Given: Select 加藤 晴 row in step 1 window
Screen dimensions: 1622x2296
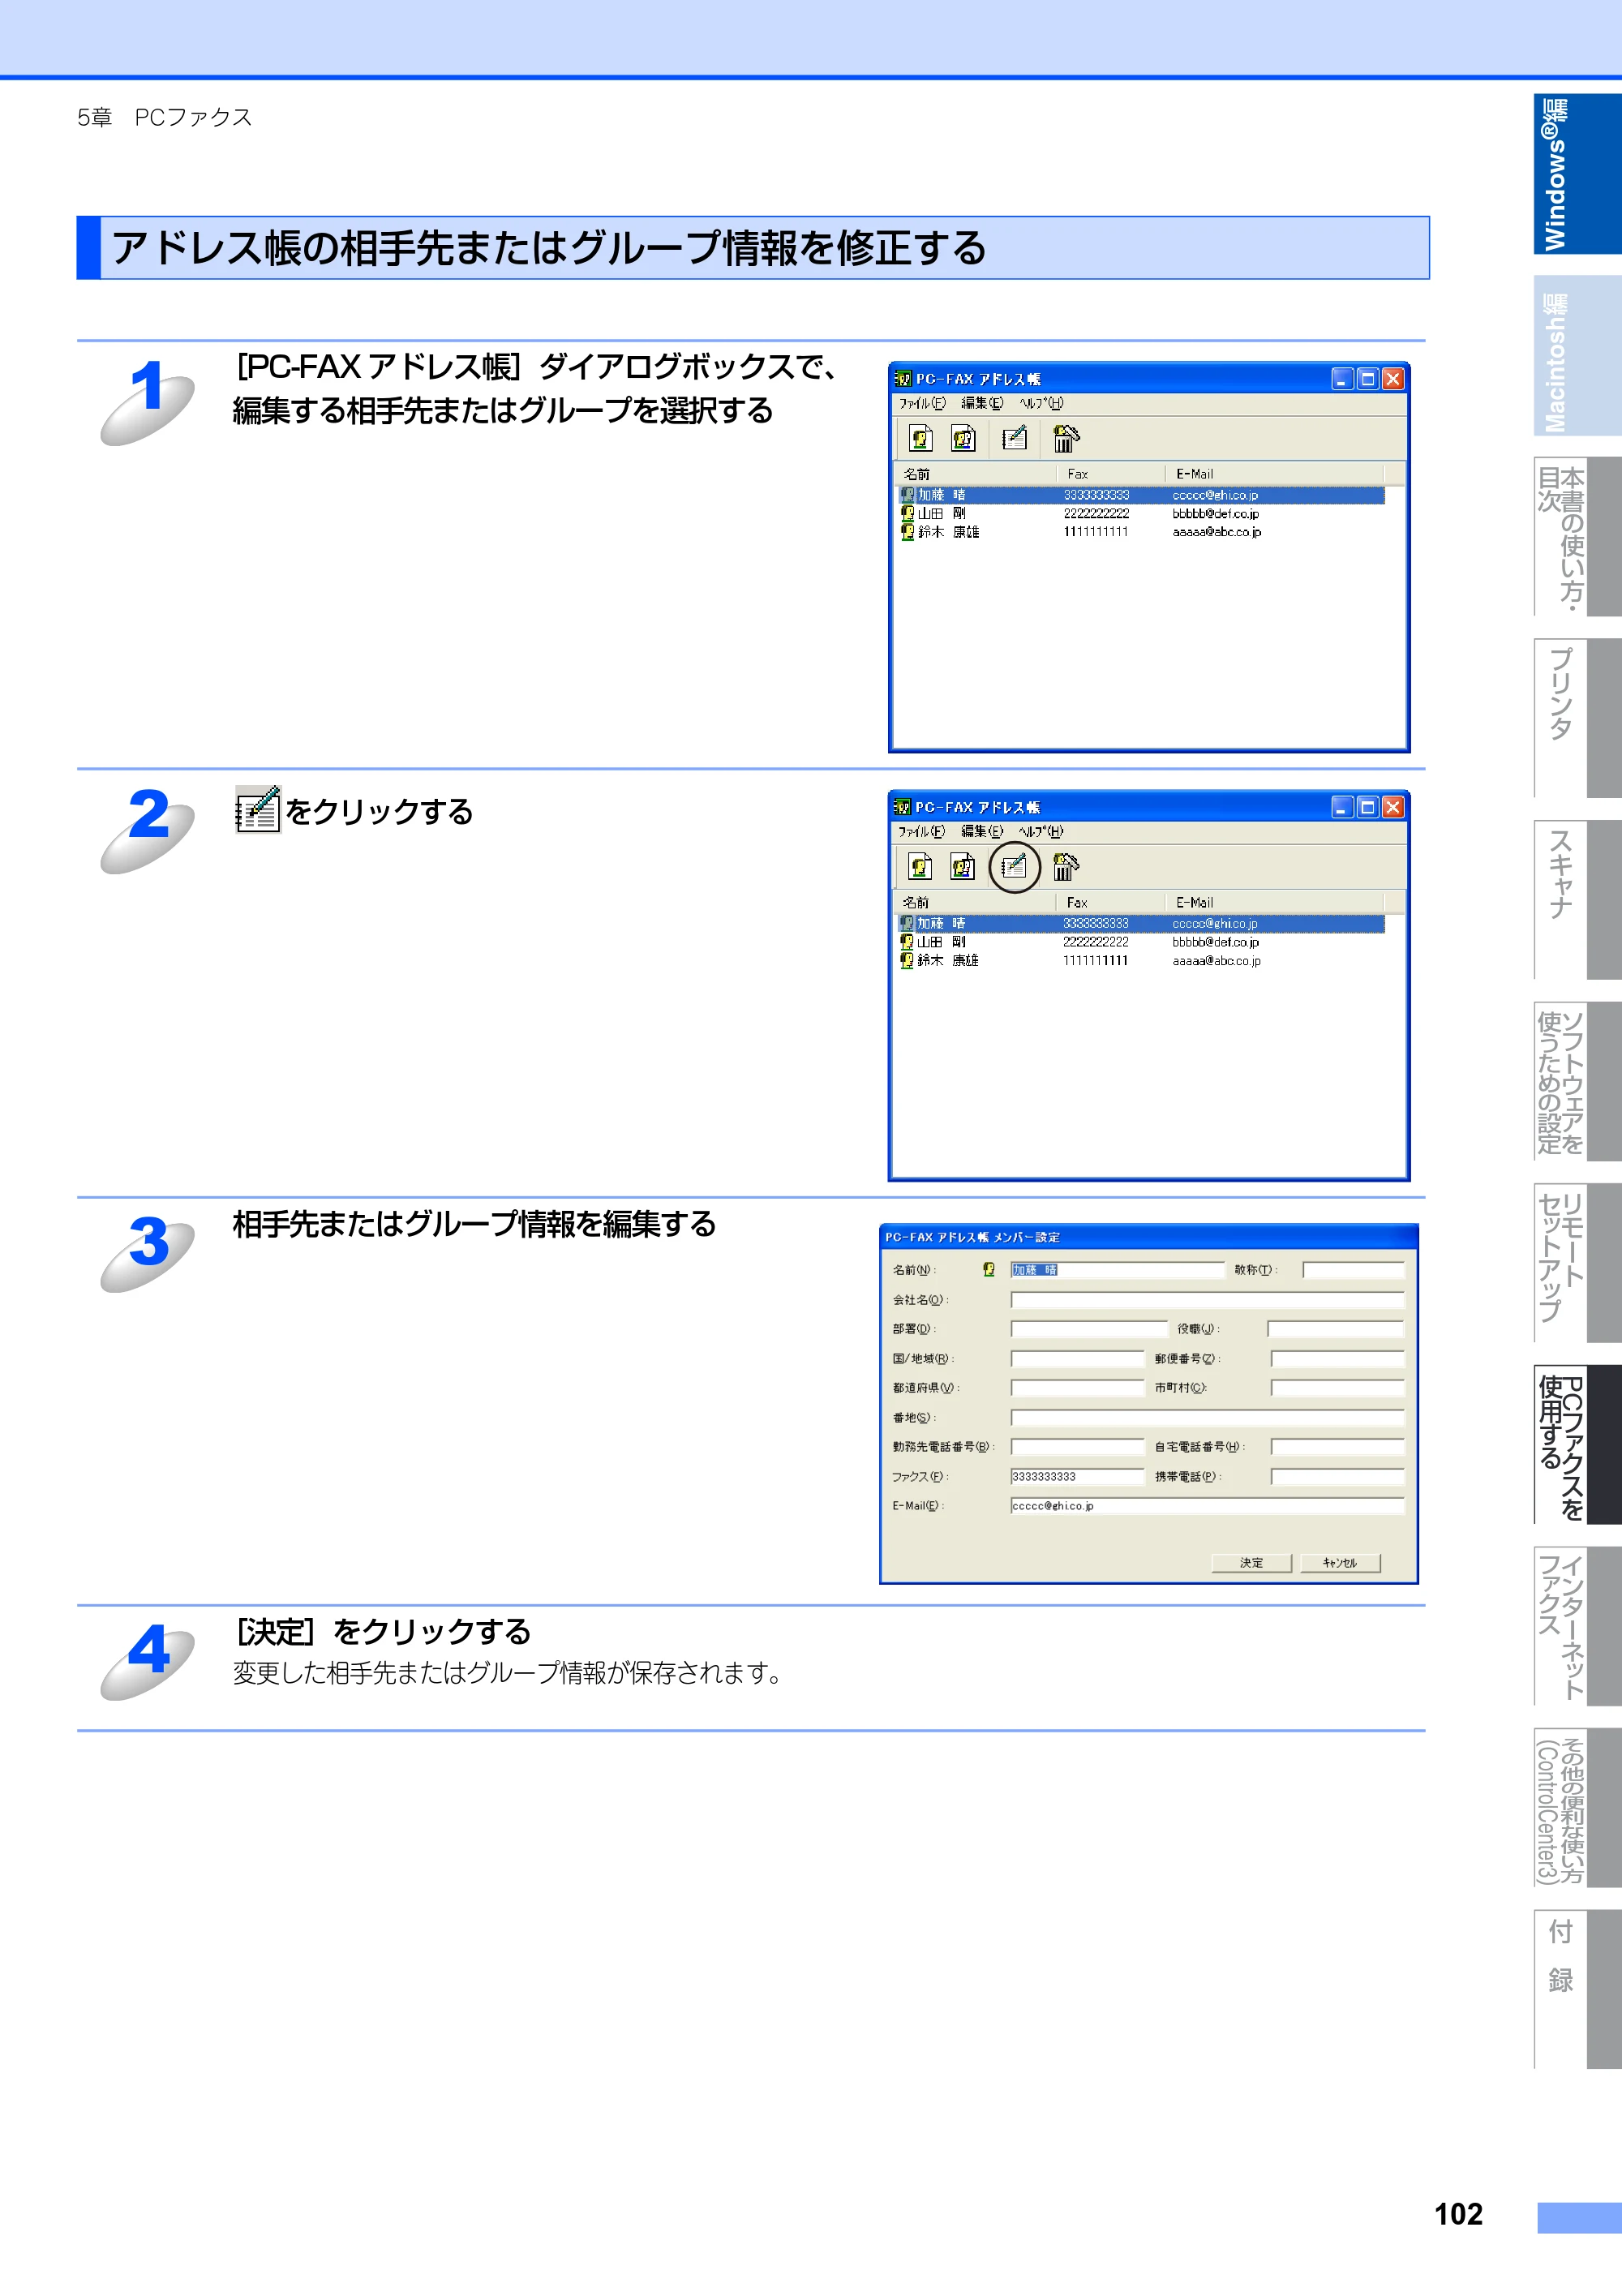Looking at the screenshot, I should point(1140,495).
